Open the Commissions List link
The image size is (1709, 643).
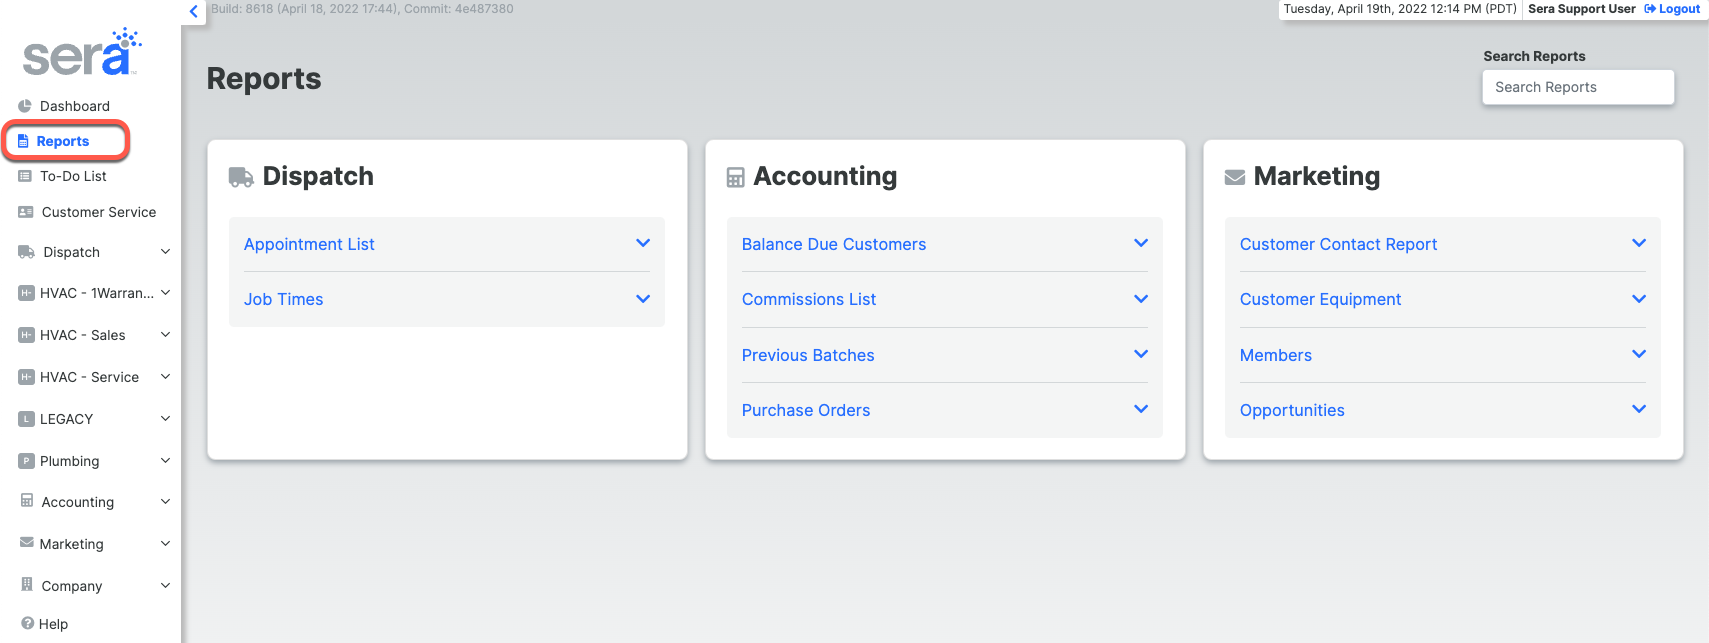click(808, 299)
